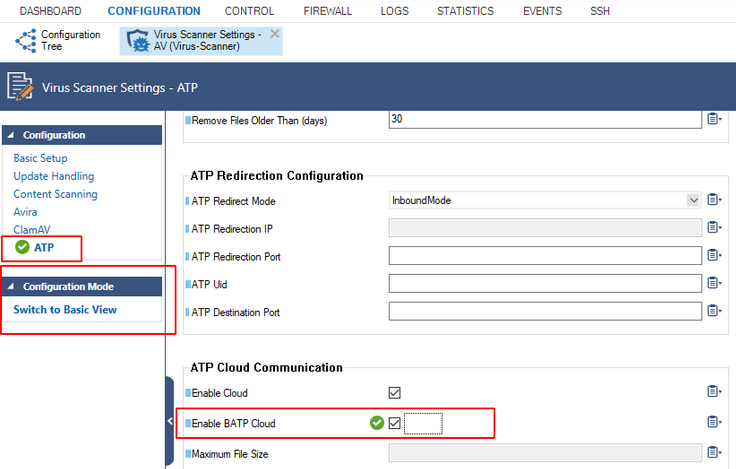Collapse the left sidebar with the arrow handle

[x=170, y=421]
